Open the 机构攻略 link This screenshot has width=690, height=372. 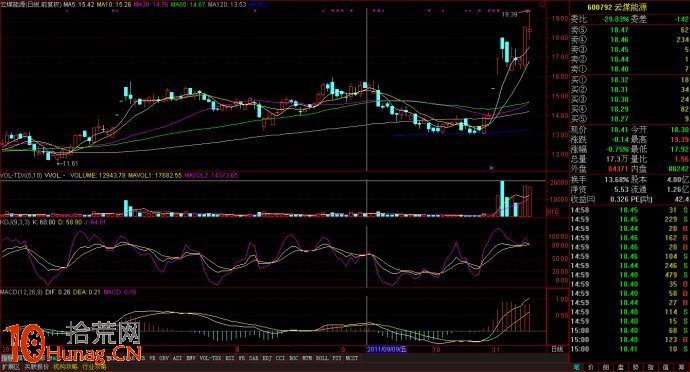(x=65, y=367)
